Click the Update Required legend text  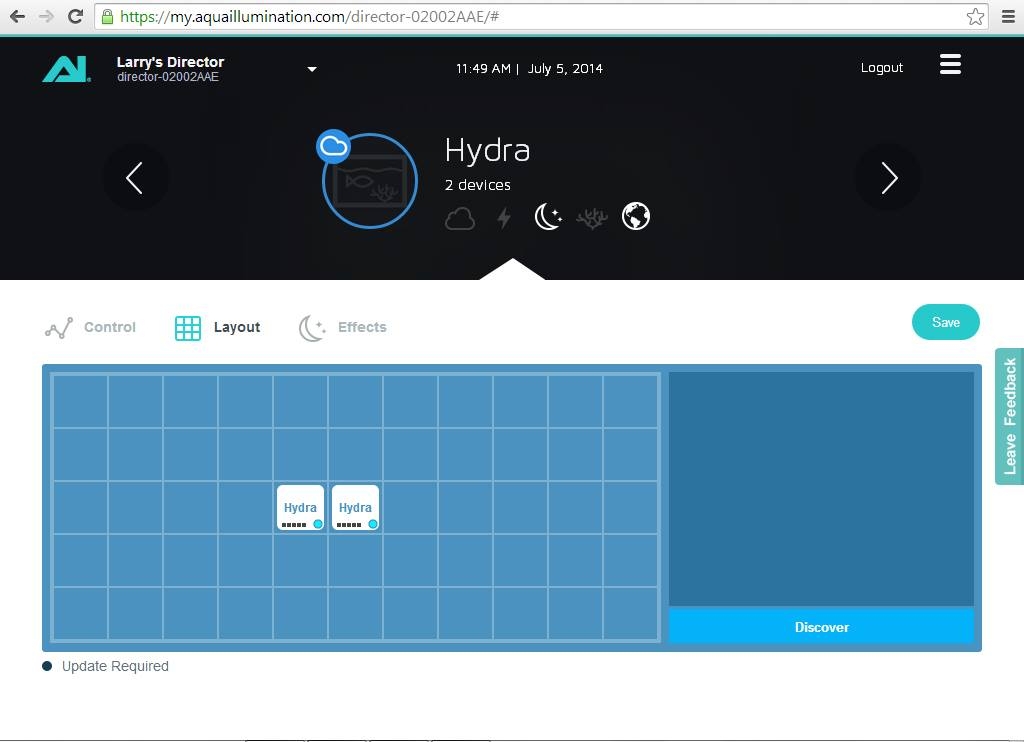pos(115,666)
